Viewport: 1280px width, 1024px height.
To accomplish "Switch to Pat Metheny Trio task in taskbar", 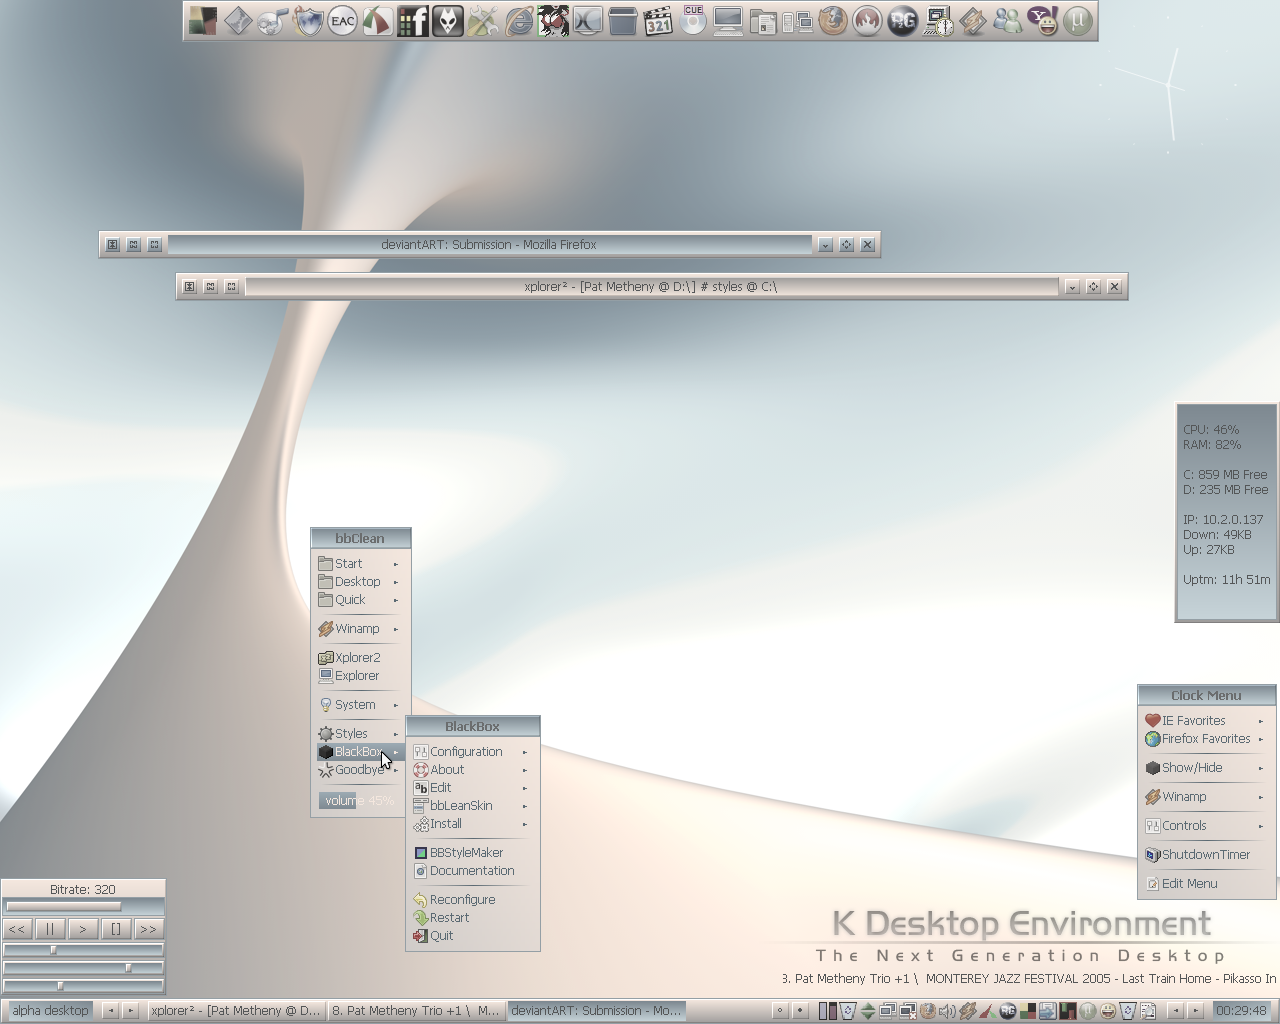I will pos(416,1011).
